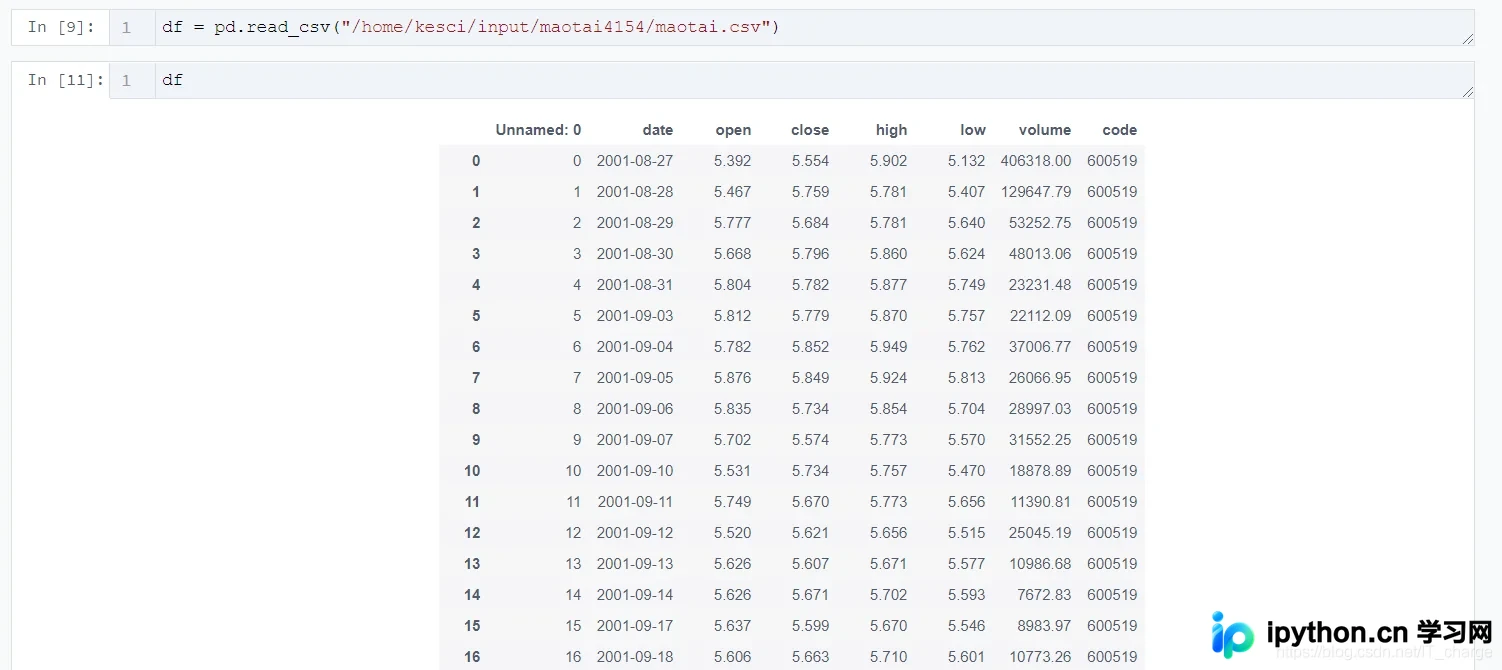Viewport: 1502px width, 670px height.
Task: Click the volume value 7672.83
Action: tap(1044, 595)
